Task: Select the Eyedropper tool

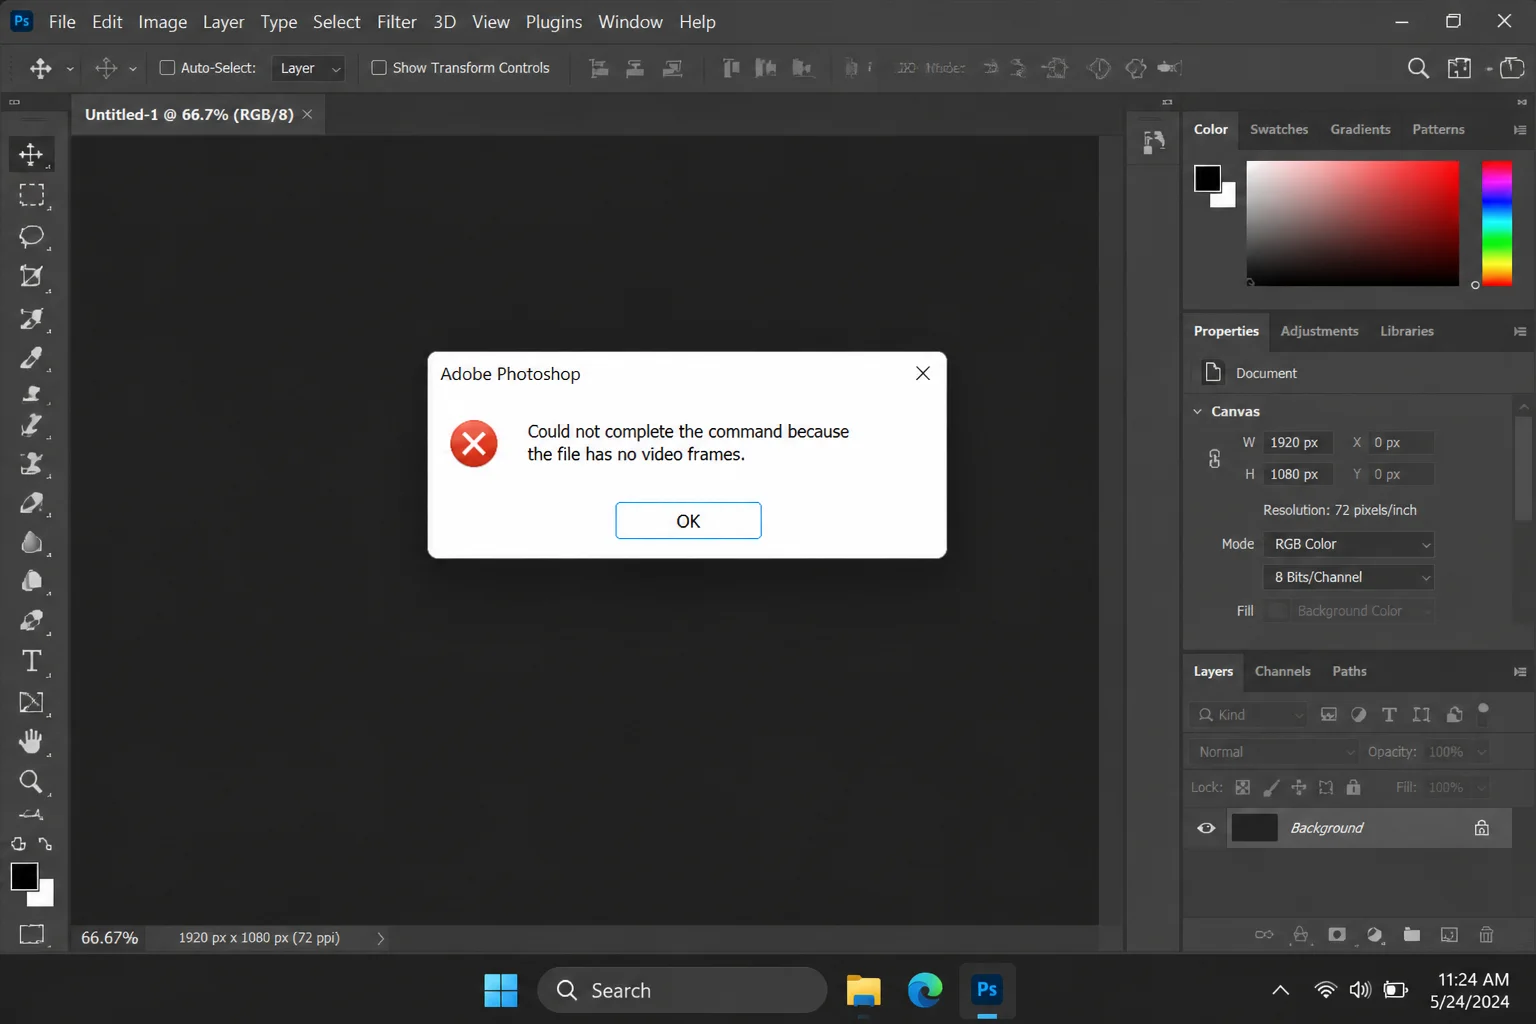Action: [31, 358]
